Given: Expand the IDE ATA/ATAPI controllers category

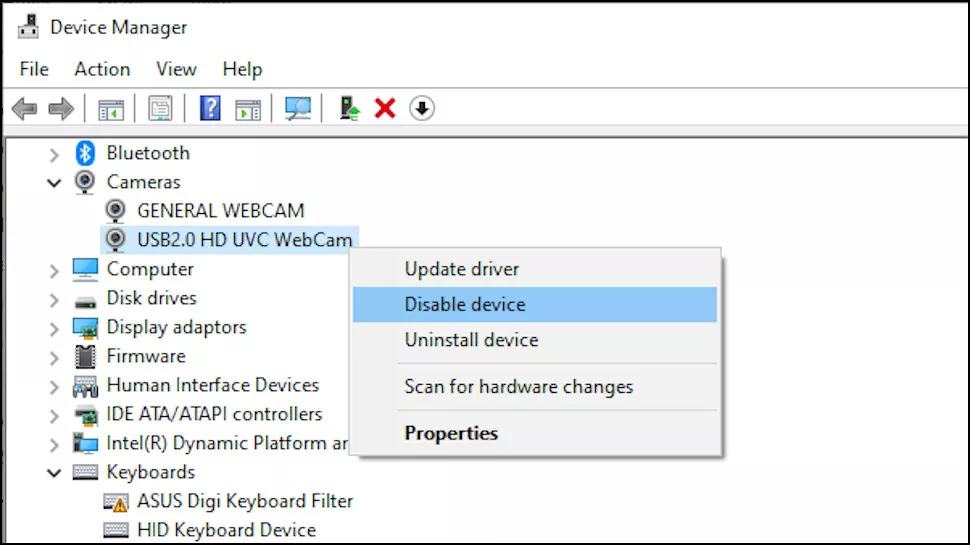Looking at the screenshot, I should (54, 416).
